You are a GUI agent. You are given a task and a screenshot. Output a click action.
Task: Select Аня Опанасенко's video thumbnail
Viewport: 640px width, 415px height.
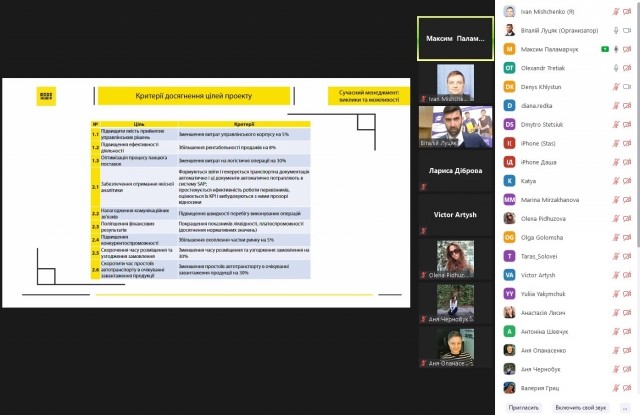455,347
